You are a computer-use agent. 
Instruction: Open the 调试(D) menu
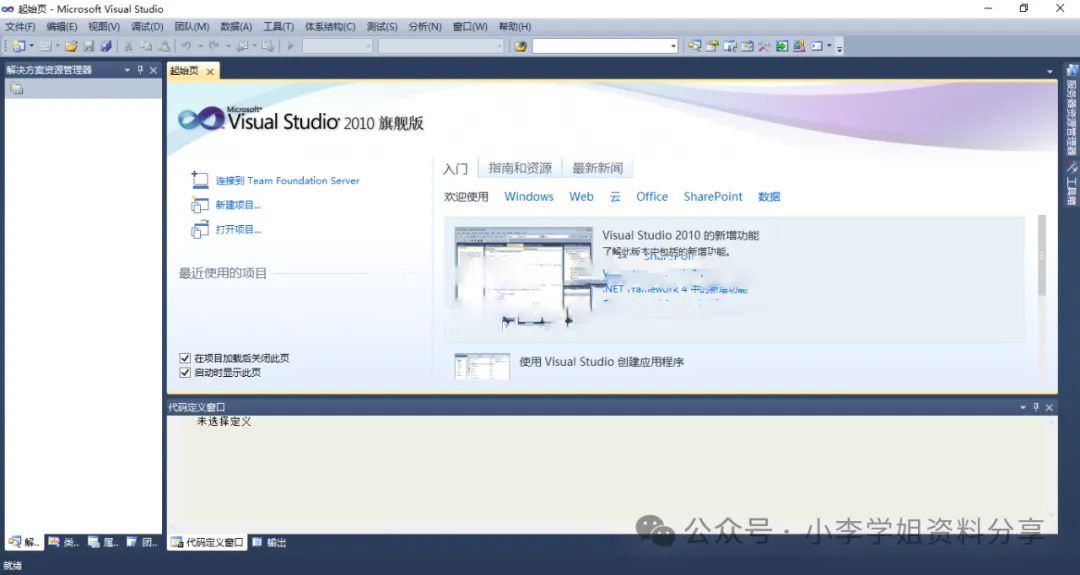[x=147, y=26]
